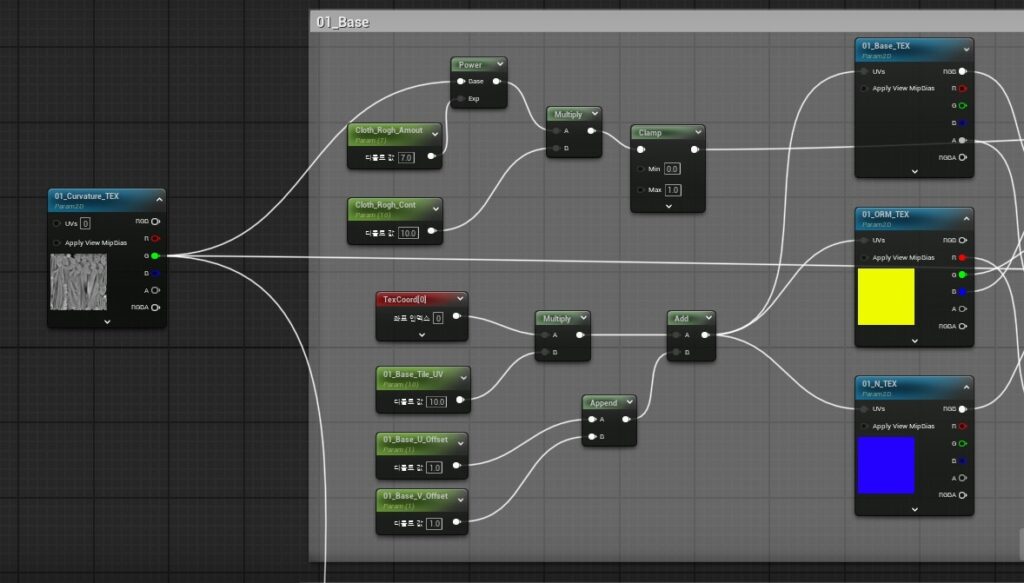Image resolution: width=1024 pixels, height=583 pixels.
Task: Edit the 01_Base_U_Offset default value field
Action: tap(434, 467)
